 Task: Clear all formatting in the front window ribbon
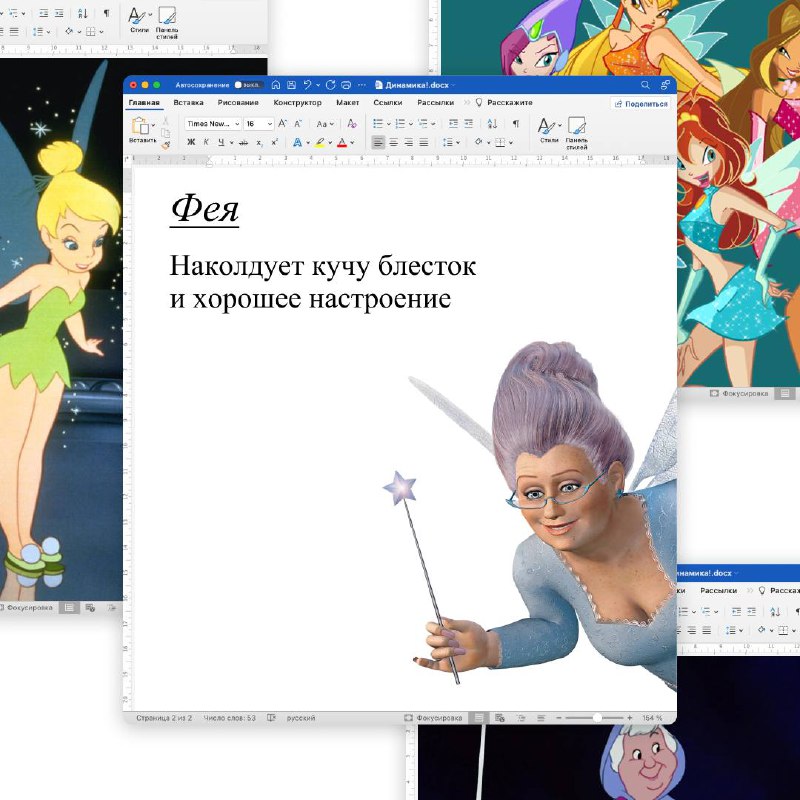pos(352,123)
